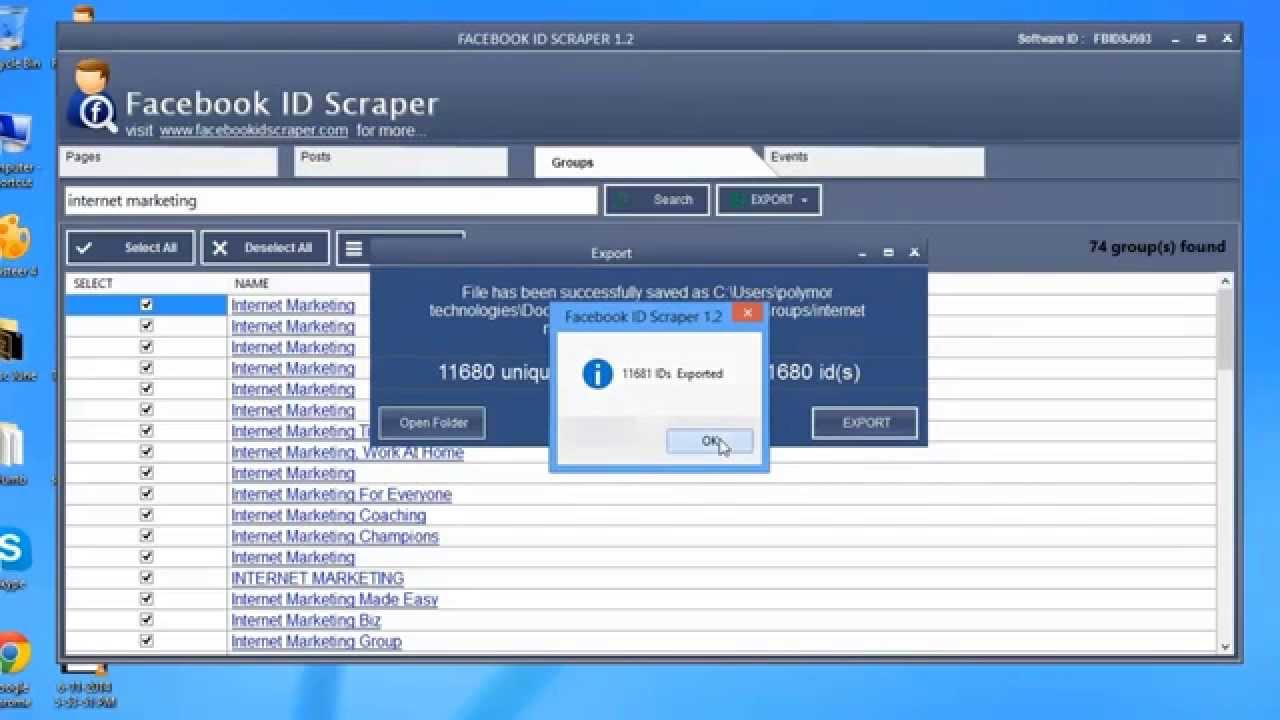The width and height of the screenshot is (1280, 720).
Task: Click the blue info icon in message box
Action: (x=597, y=374)
